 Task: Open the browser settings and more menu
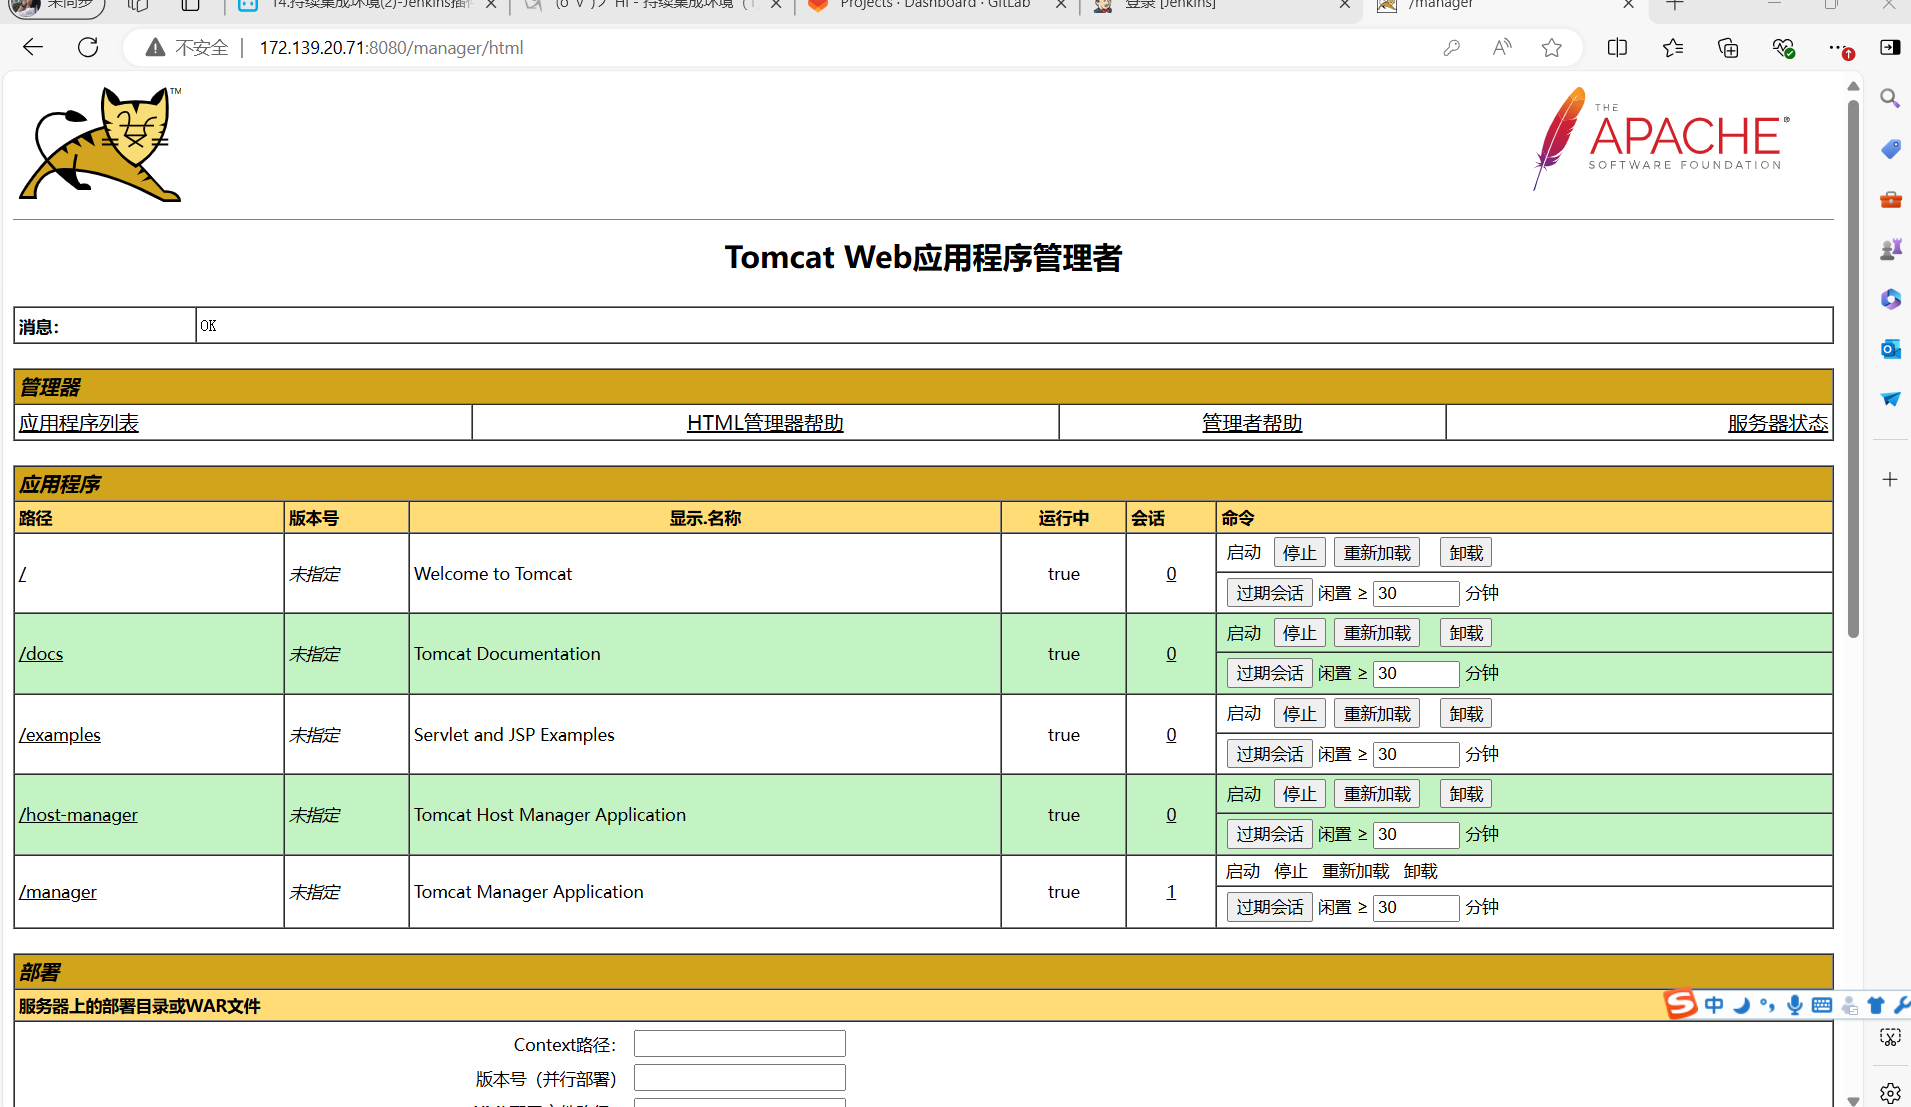pyautogui.click(x=1839, y=47)
